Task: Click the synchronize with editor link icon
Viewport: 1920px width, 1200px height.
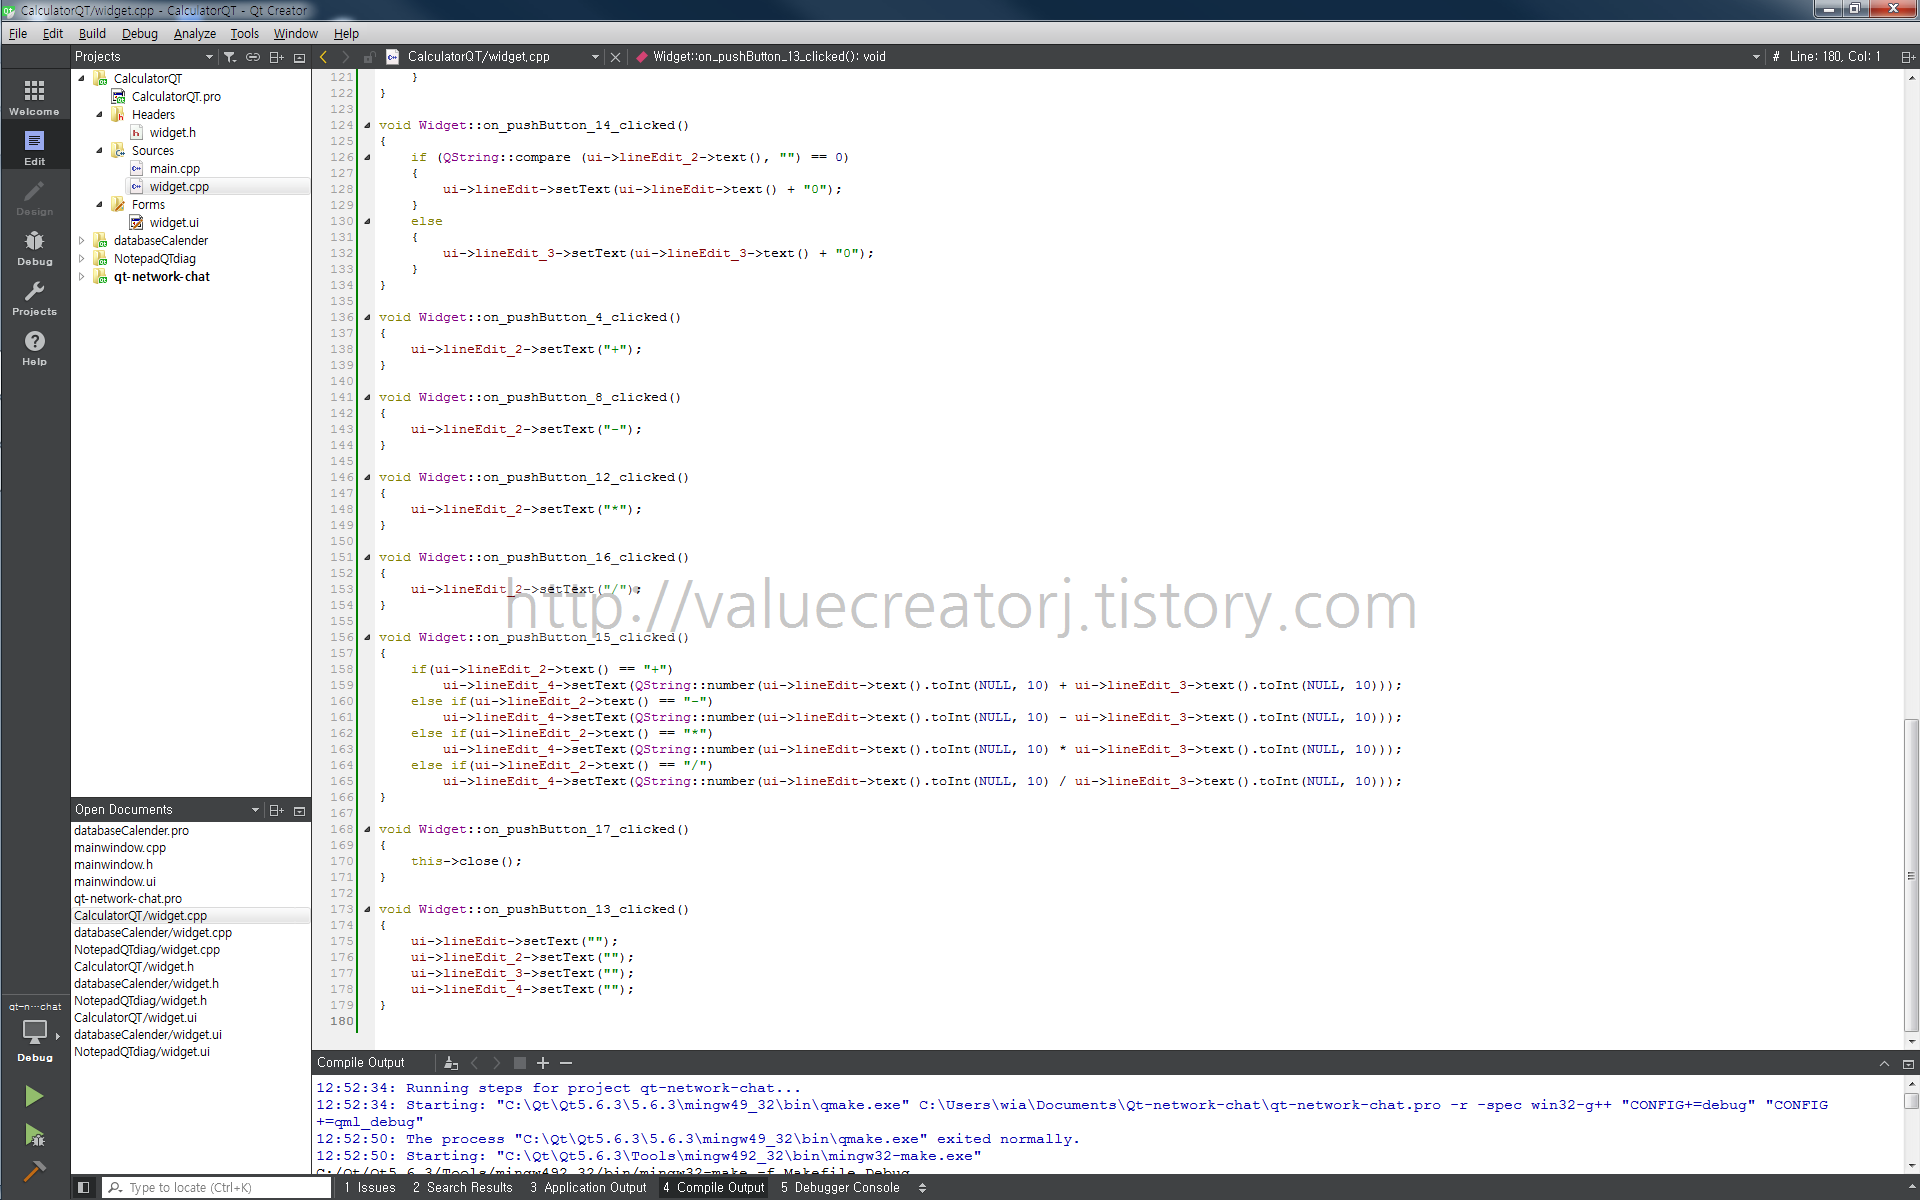Action: pyautogui.click(x=253, y=57)
